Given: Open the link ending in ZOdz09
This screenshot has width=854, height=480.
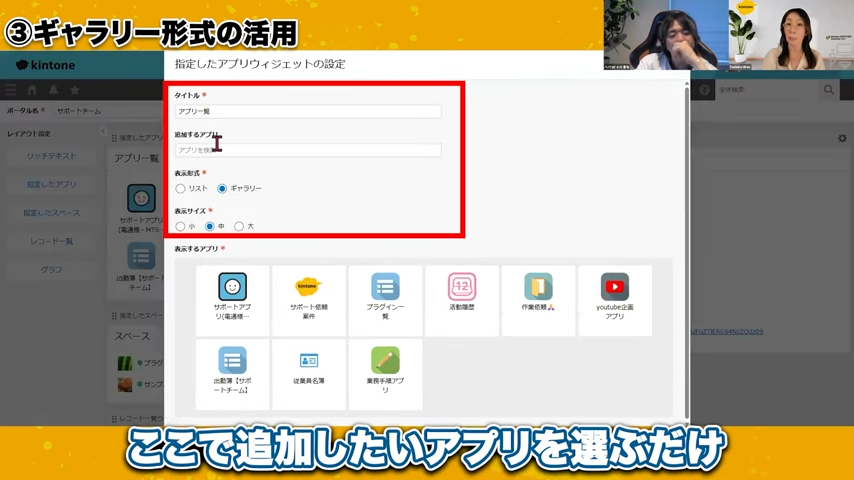Looking at the screenshot, I should tap(727, 331).
